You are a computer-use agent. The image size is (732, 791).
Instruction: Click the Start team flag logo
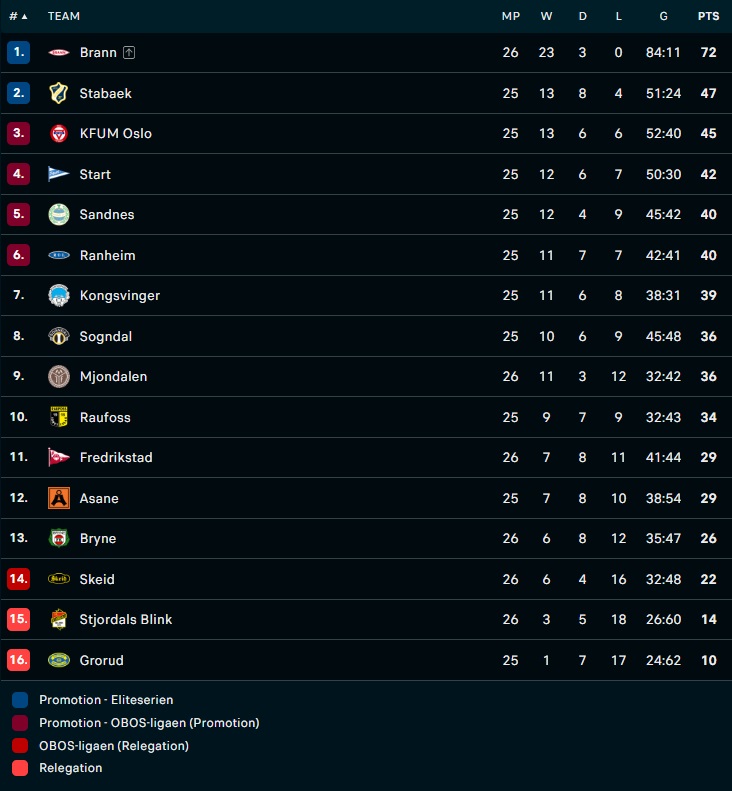(x=59, y=174)
